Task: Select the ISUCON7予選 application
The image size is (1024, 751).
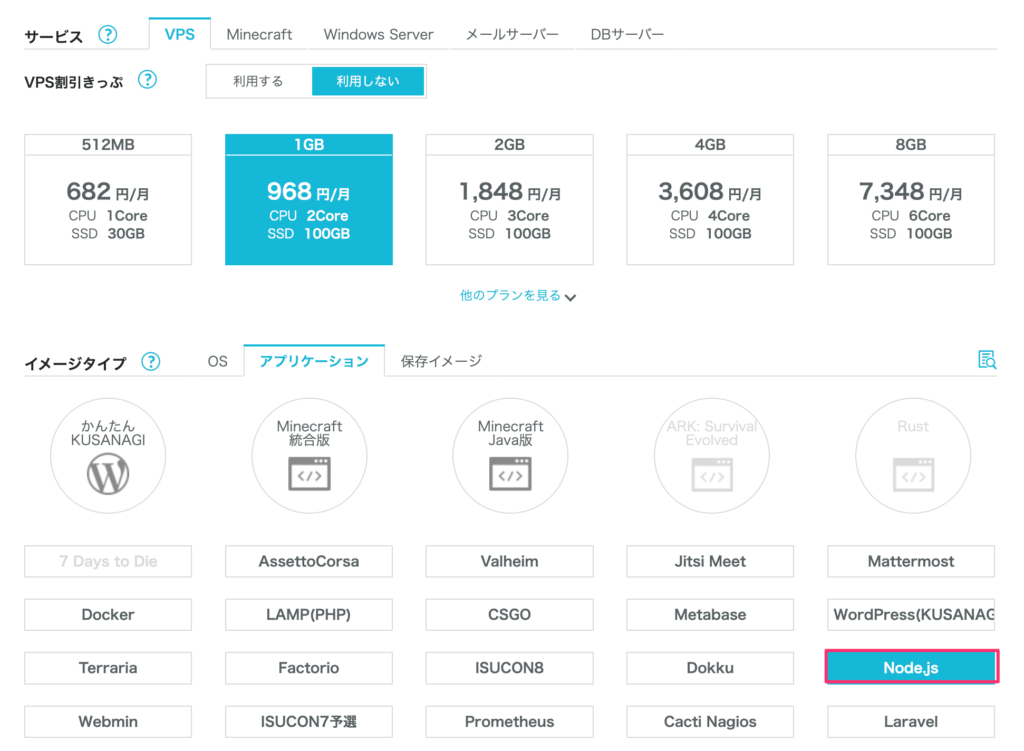Action: tap(309, 722)
